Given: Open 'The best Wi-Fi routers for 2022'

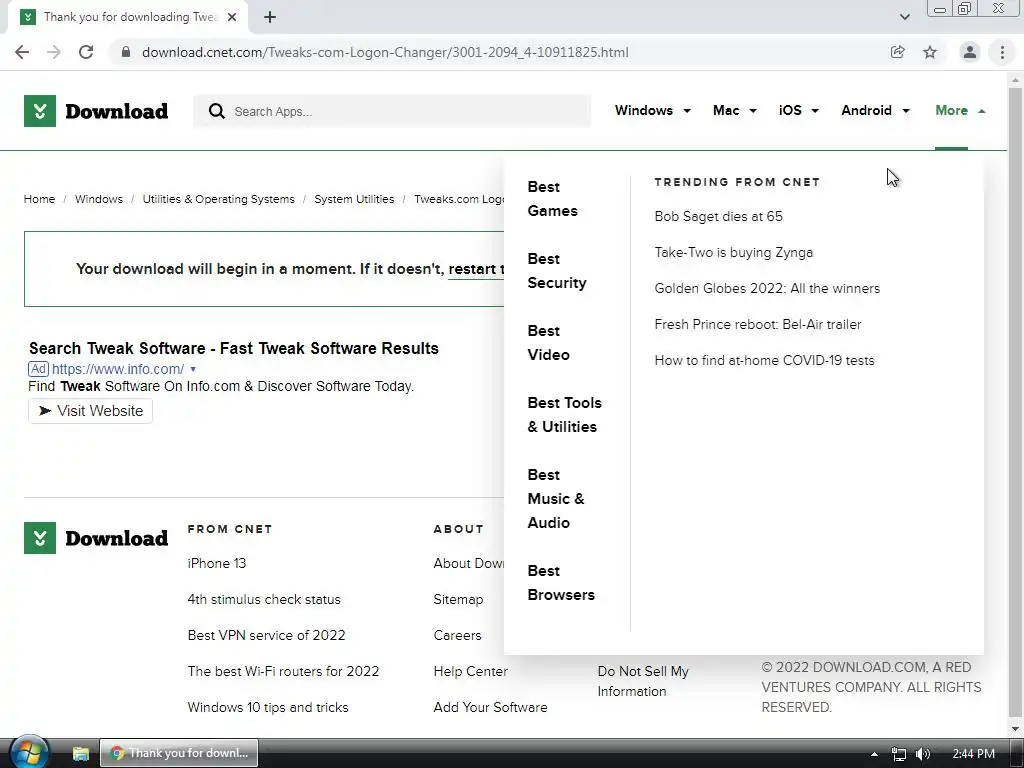Looking at the screenshot, I should pos(283,671).
